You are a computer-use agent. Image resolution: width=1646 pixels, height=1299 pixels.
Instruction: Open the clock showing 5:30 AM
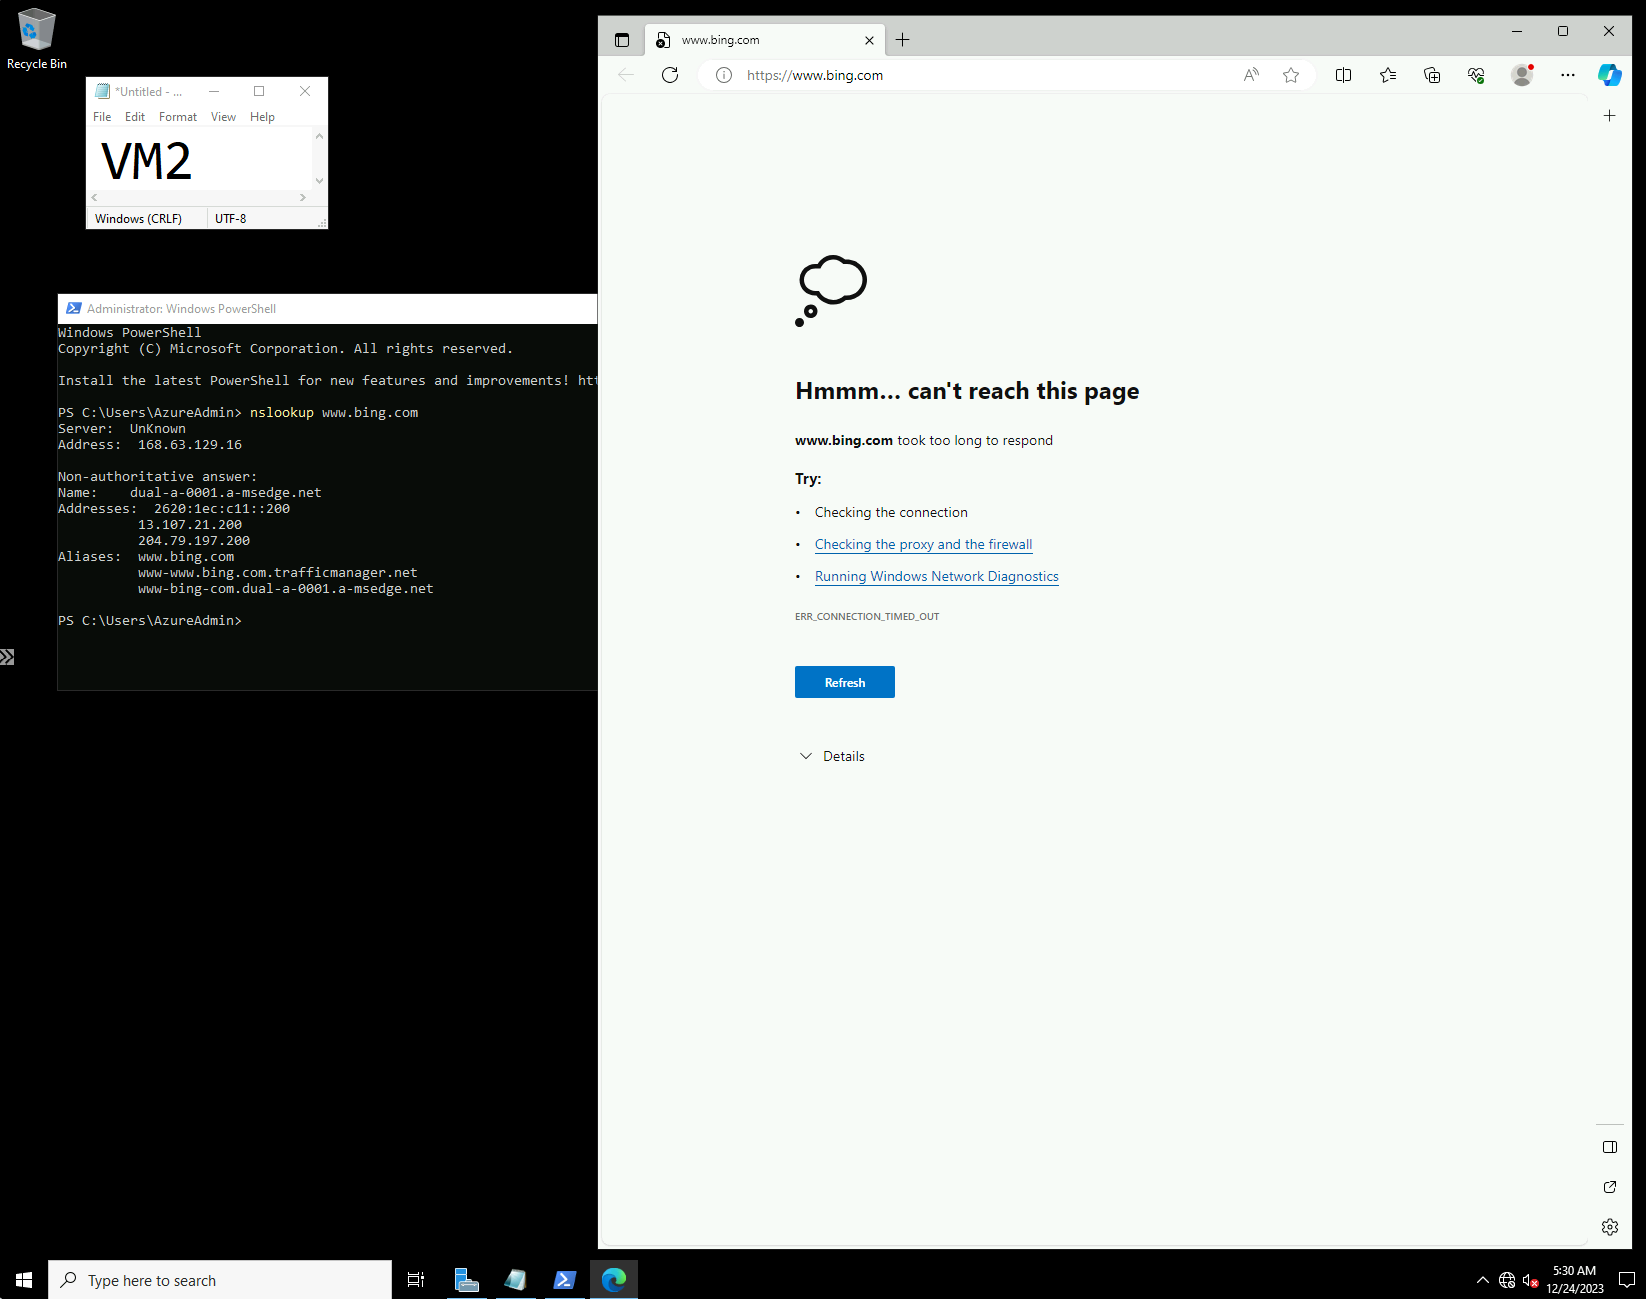(x=1575, y=1280)
